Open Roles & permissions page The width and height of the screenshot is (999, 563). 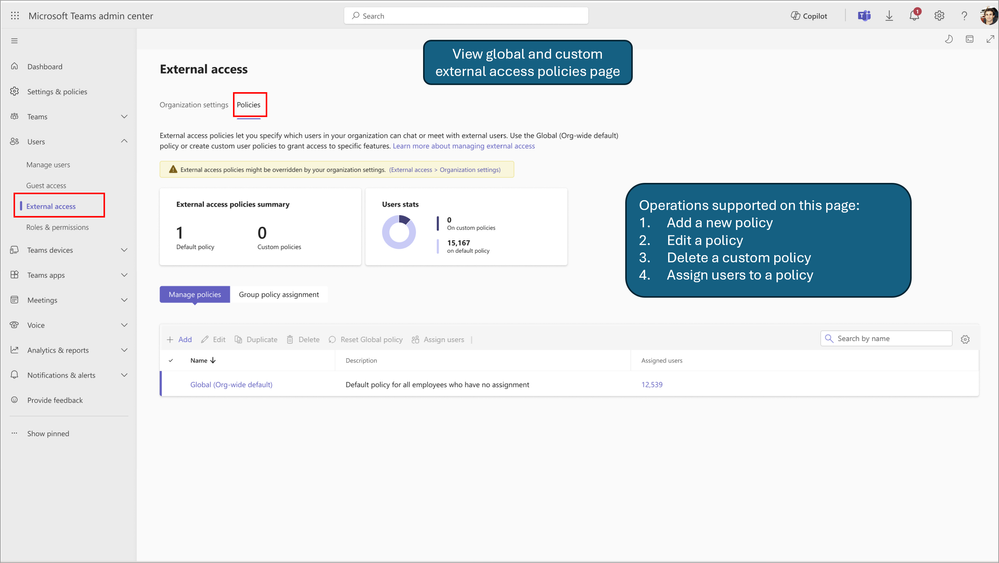tap(57, 227)
